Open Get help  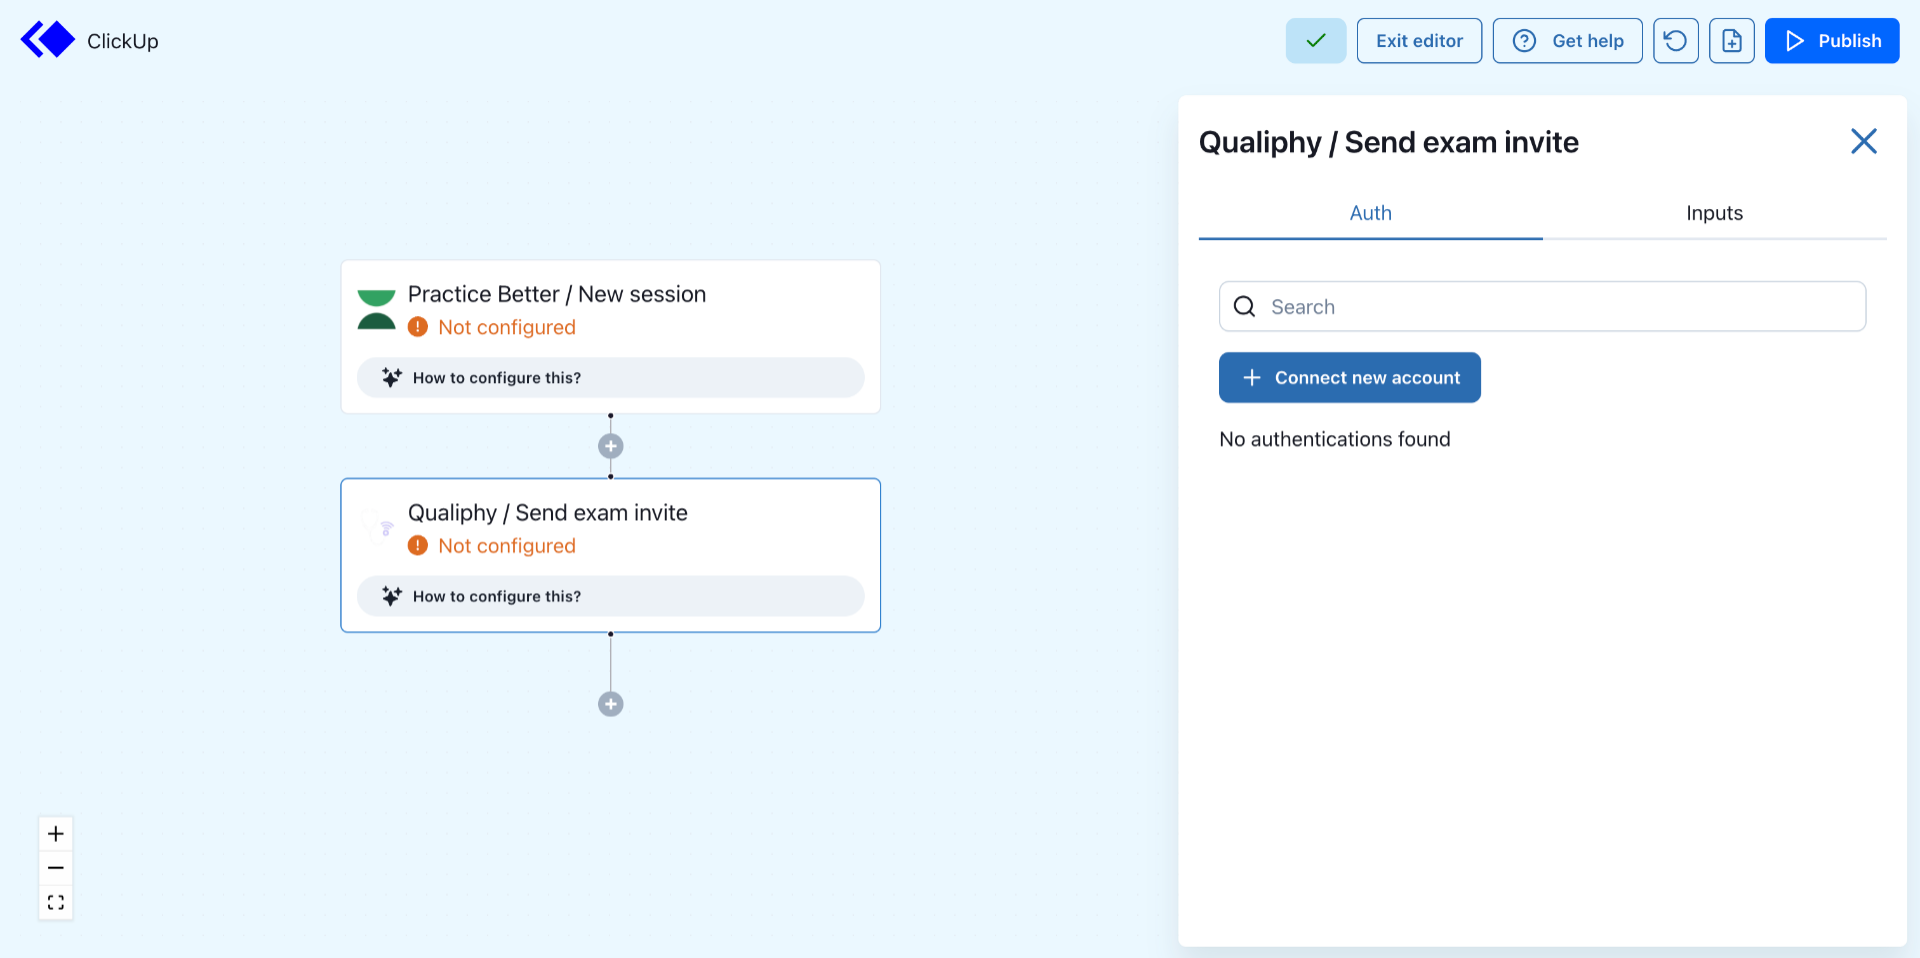click(x=1567, y=41)
